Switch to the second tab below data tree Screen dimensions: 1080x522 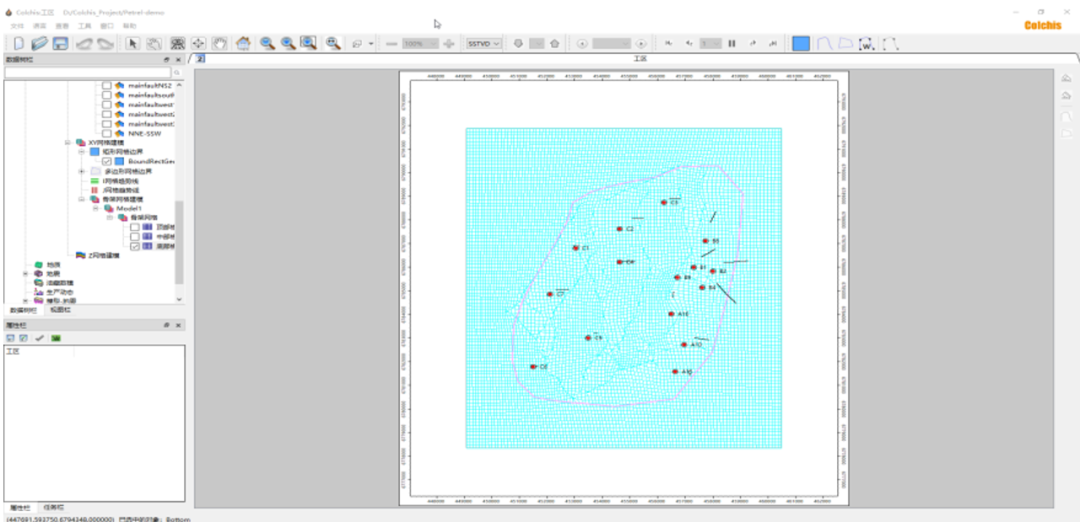61,310
